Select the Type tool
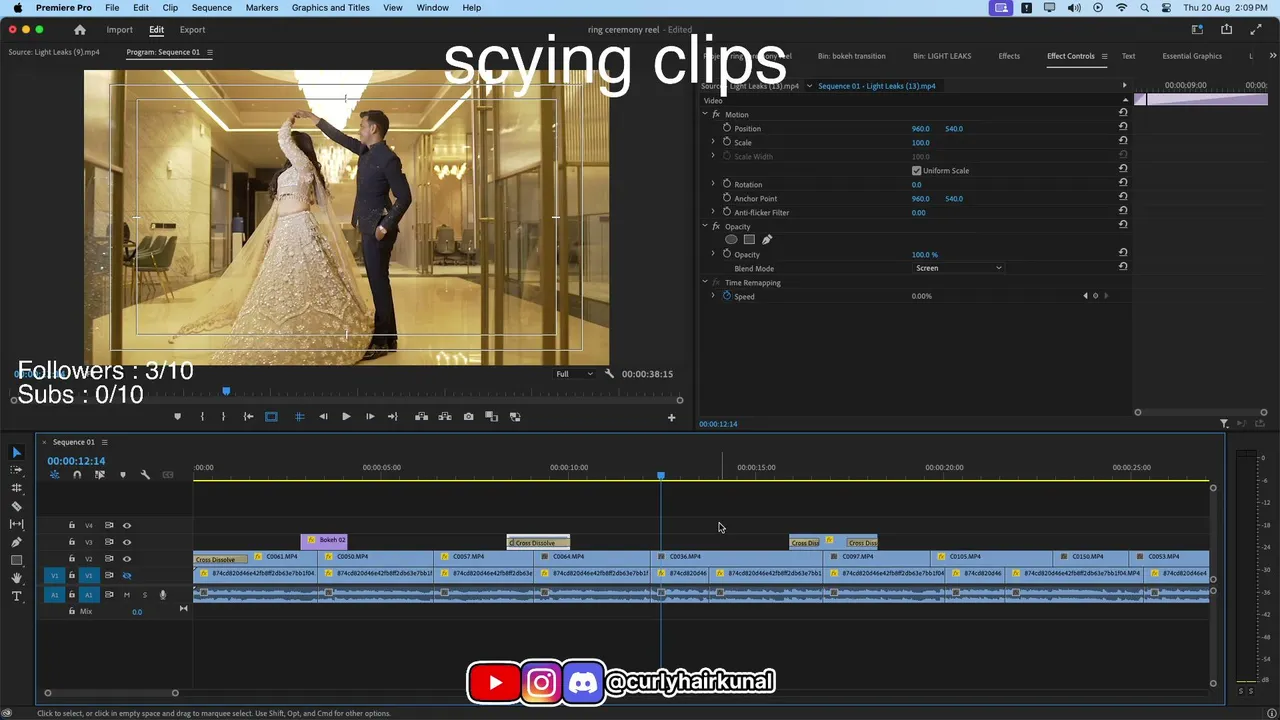 coord(16,596)
